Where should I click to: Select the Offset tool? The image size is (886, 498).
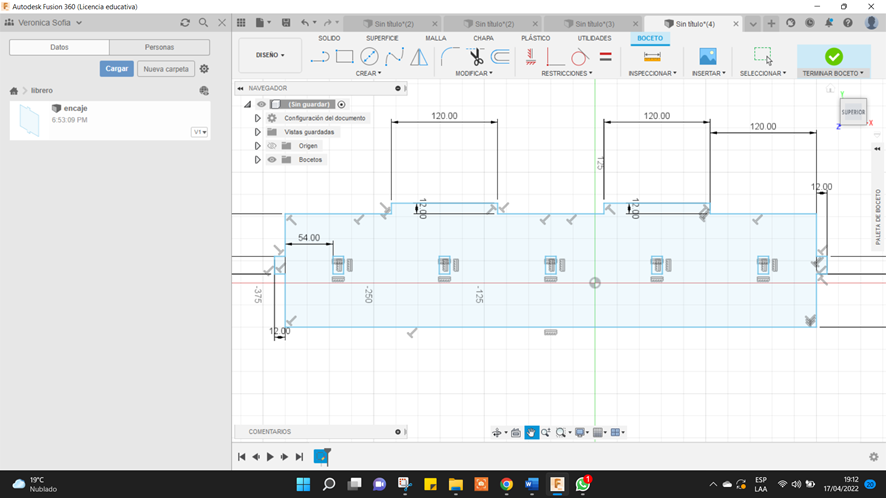pos(500,57)
